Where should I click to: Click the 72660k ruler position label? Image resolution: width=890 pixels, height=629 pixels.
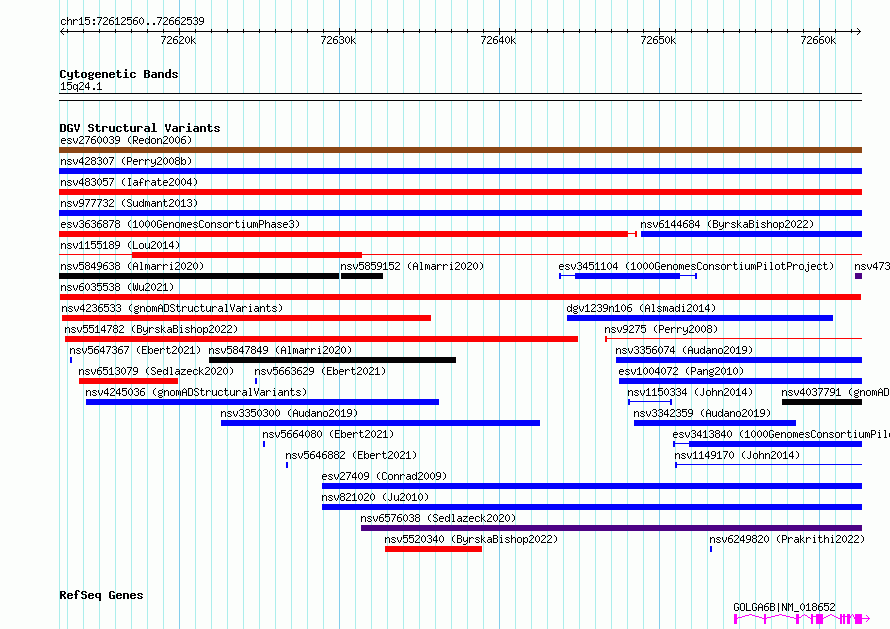pos(818,40)
